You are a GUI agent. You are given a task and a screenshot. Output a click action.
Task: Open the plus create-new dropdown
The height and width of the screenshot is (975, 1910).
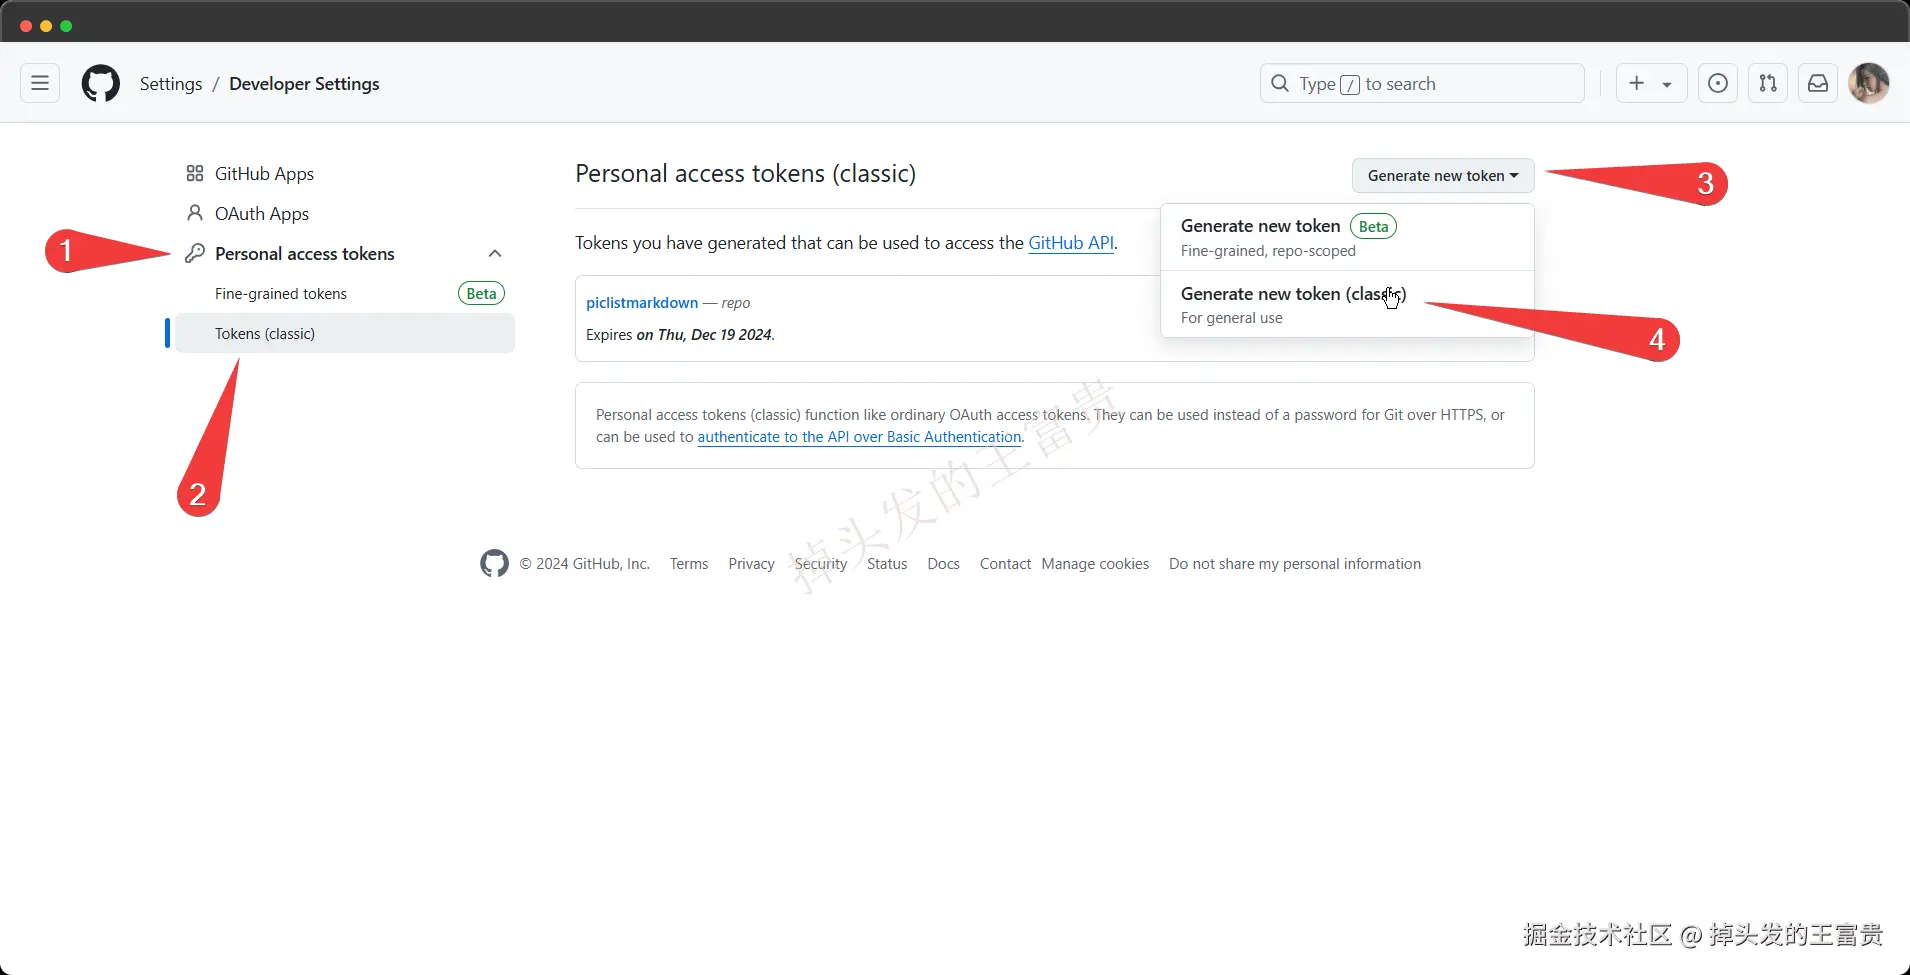click(1650, 83)
